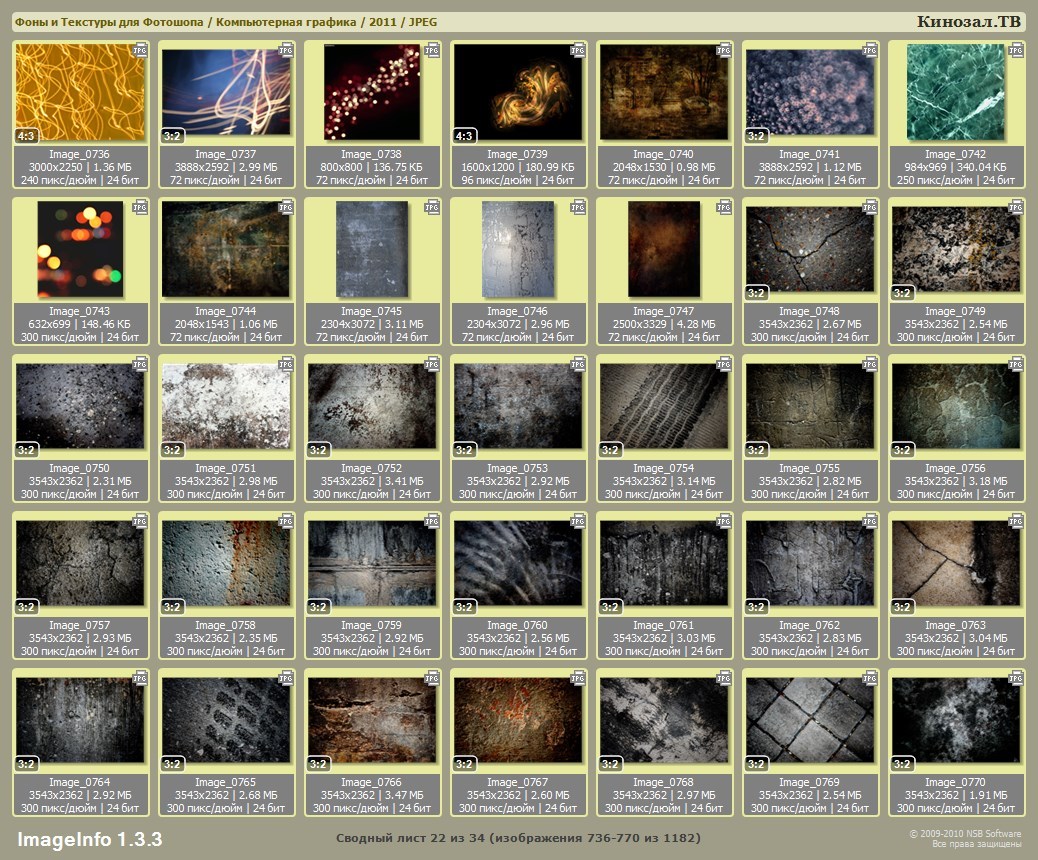
Task: Click the JPG badge on Image_0770
Action: click(x=1016, y=678)
